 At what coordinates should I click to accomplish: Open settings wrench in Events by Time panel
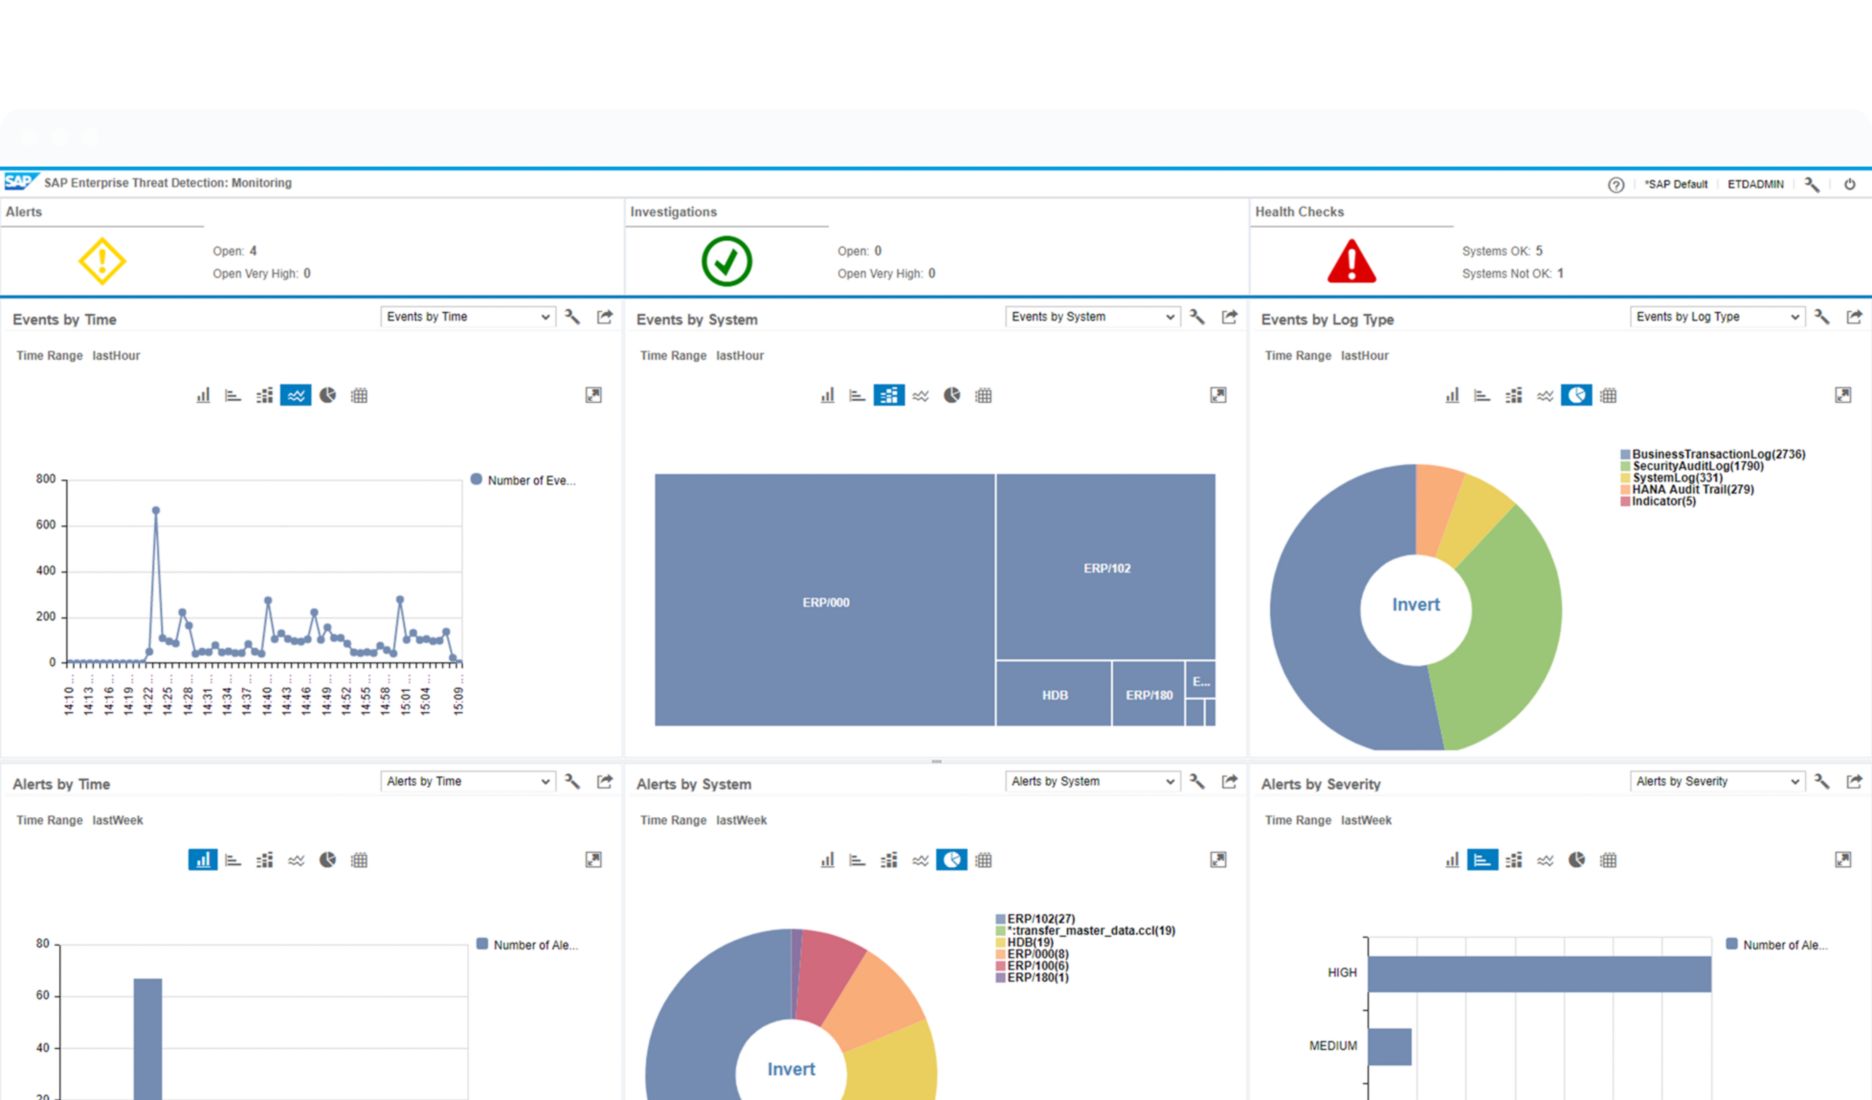pyautogui.click(x=572, y=317)
